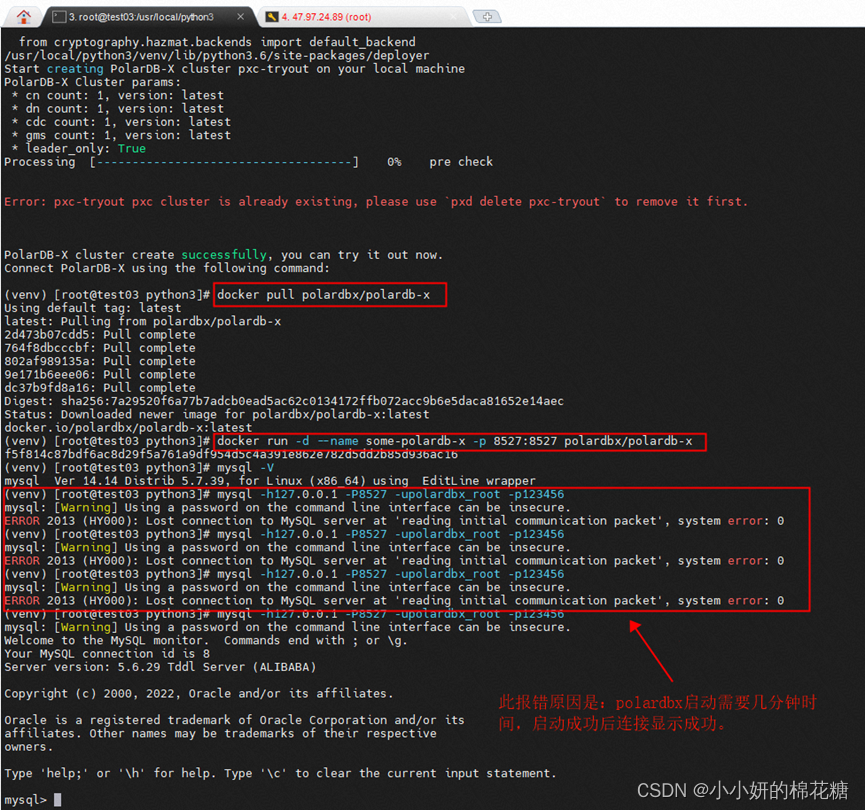Click 'Your MySQL connection id is 8' line
Screen dimensions: 865x810
tap(107, 654)
